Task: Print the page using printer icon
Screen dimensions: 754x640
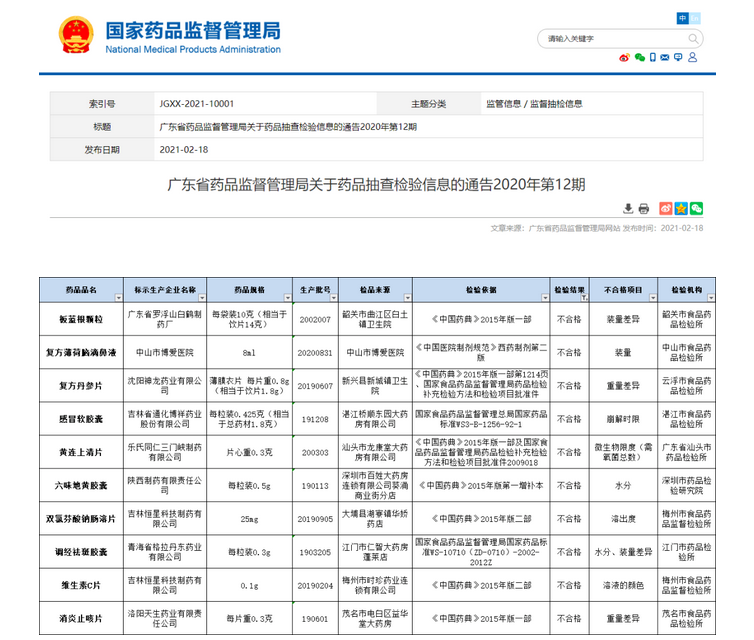Action: (x=644, y=208)
